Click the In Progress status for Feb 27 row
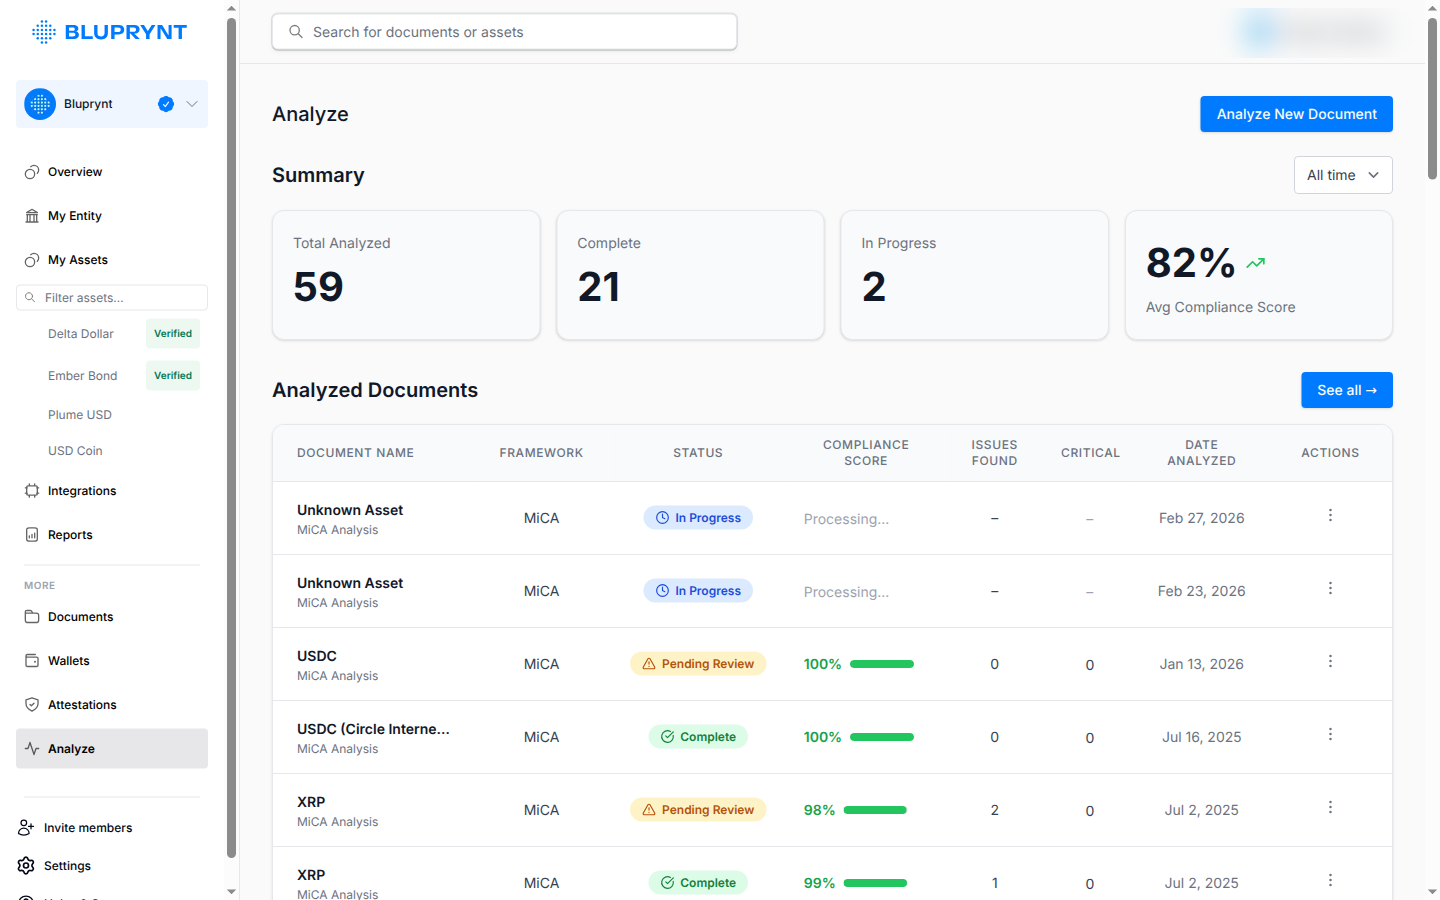Image resolution: width=1440 pixels, height=900 pixels. 698,518
